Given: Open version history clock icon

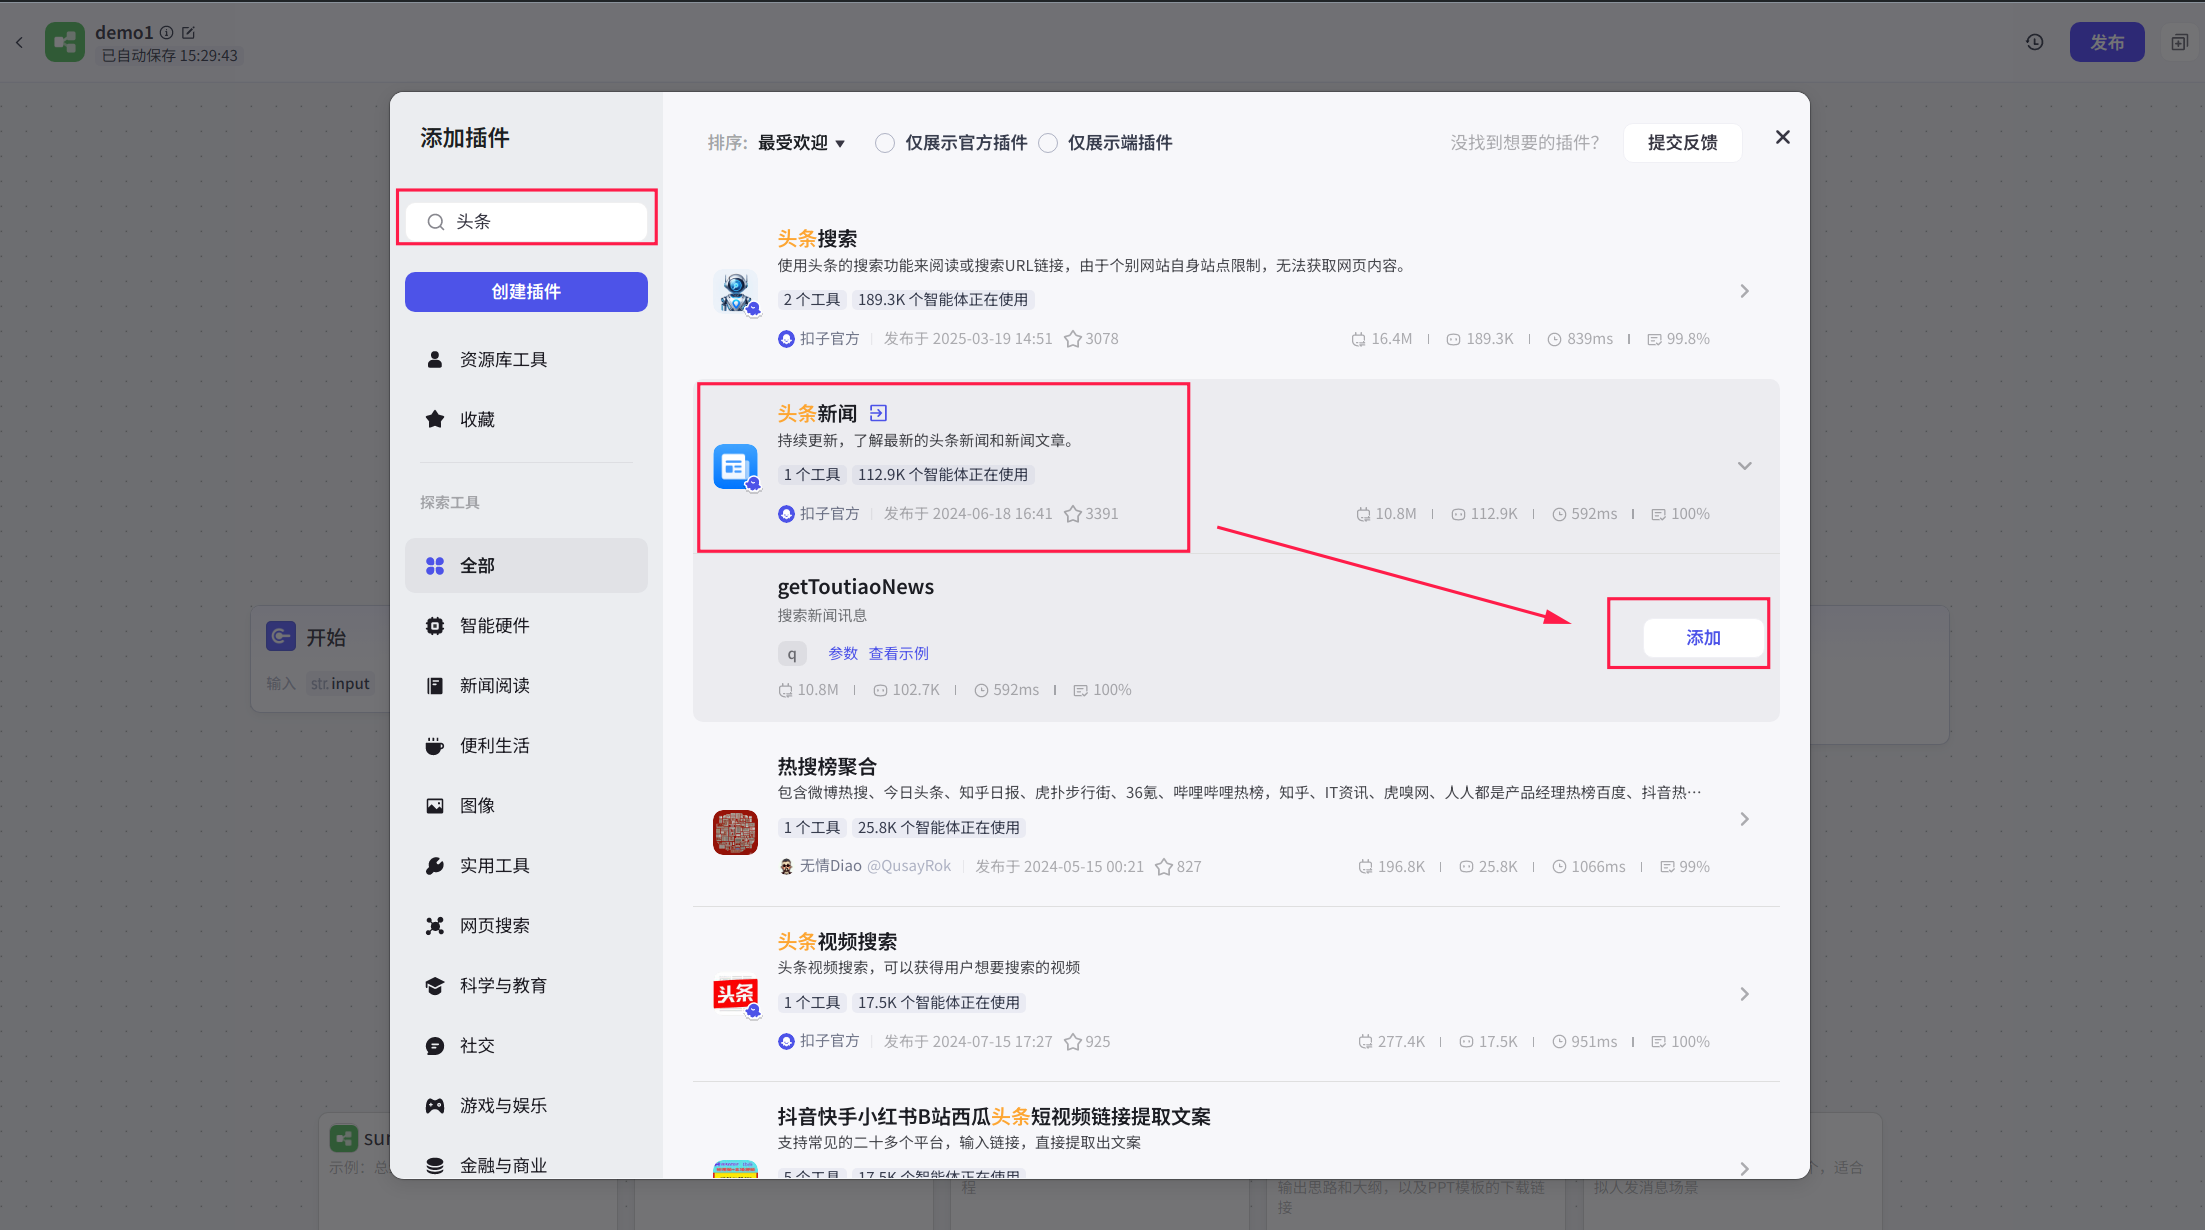Looking at the screenshot, I should pyautogui.click(x=2034, y=42).
